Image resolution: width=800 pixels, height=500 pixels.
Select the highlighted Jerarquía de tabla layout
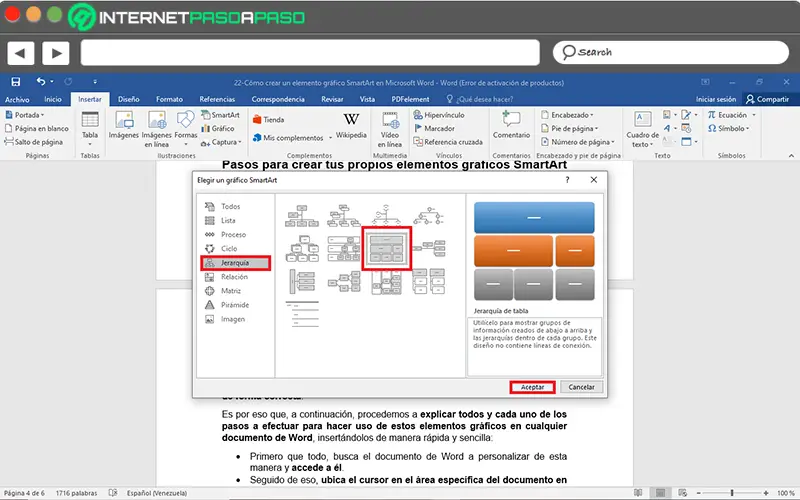pos(386,248)
